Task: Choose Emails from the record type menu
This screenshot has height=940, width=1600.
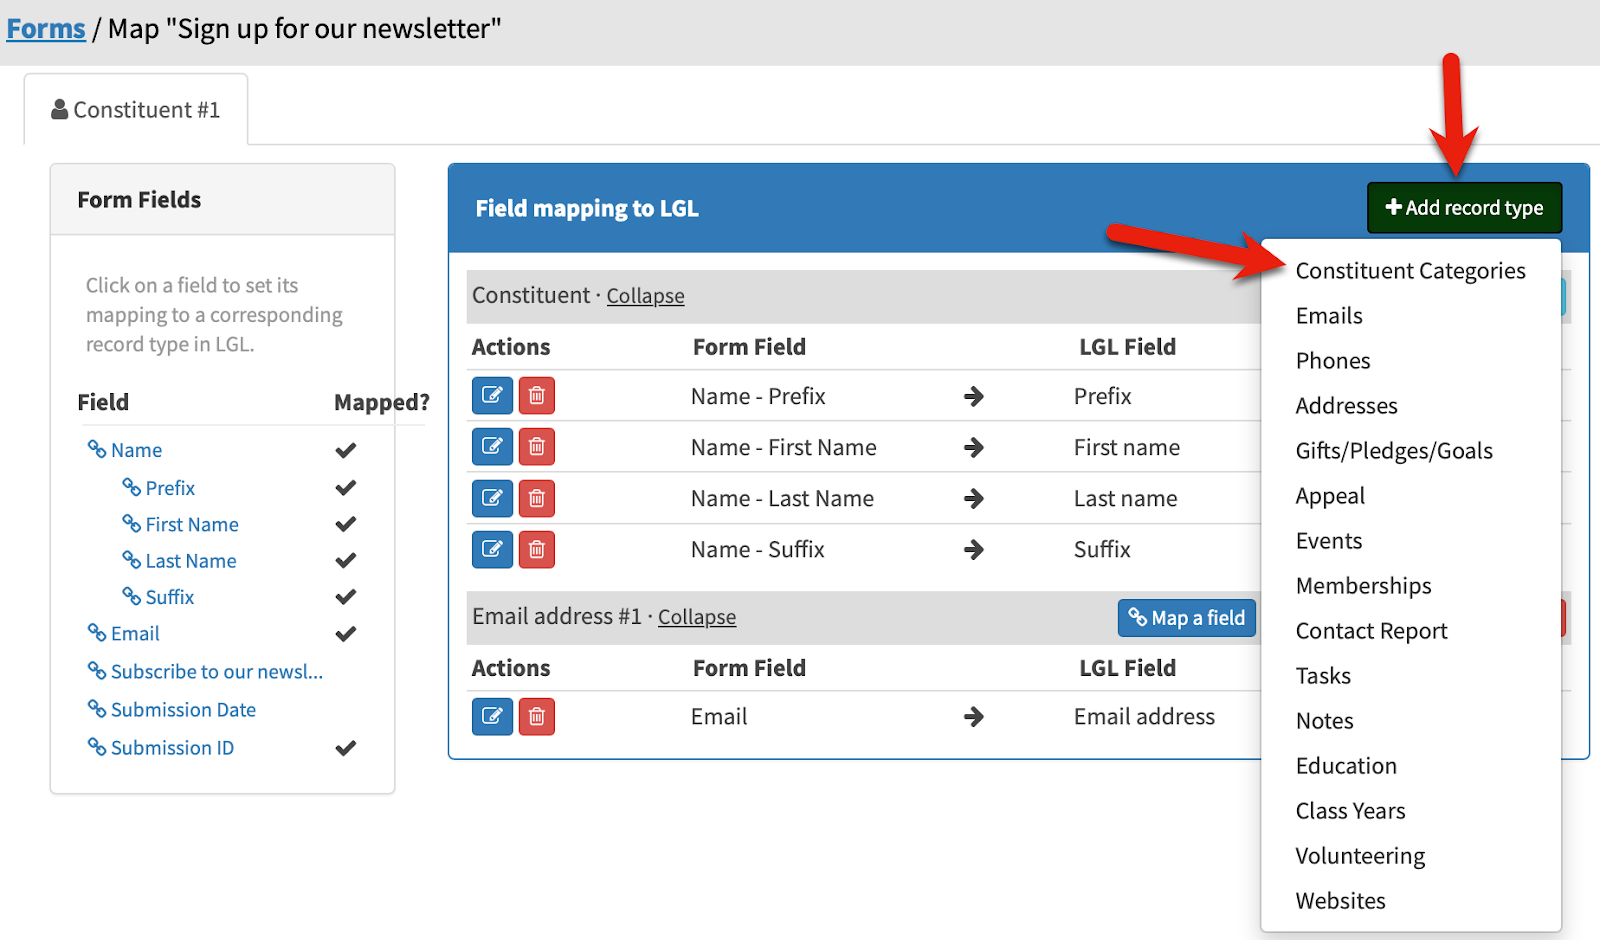Action: coord(1329,316)
